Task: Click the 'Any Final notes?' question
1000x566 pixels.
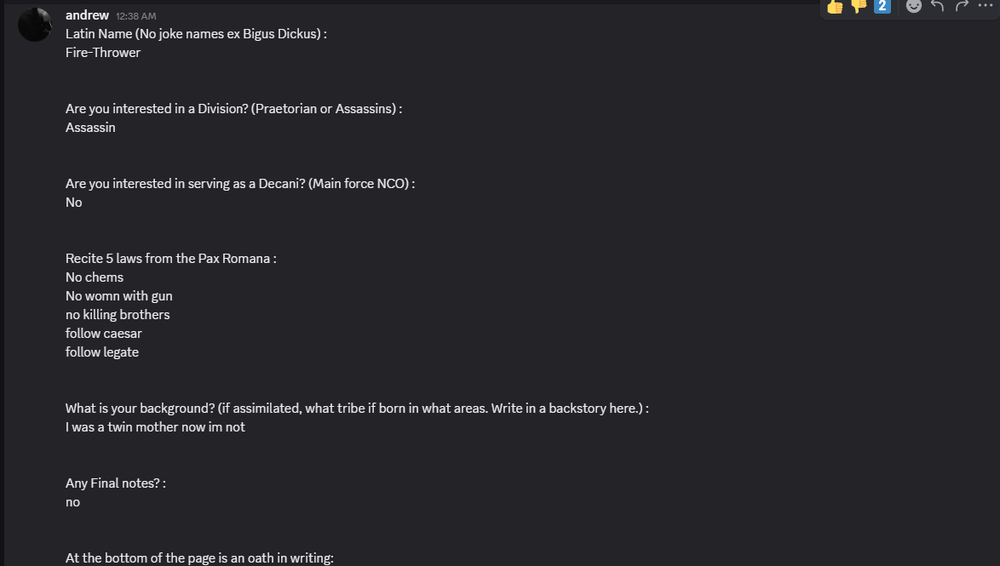Action: pyautogui.click(x=115, y=483)
